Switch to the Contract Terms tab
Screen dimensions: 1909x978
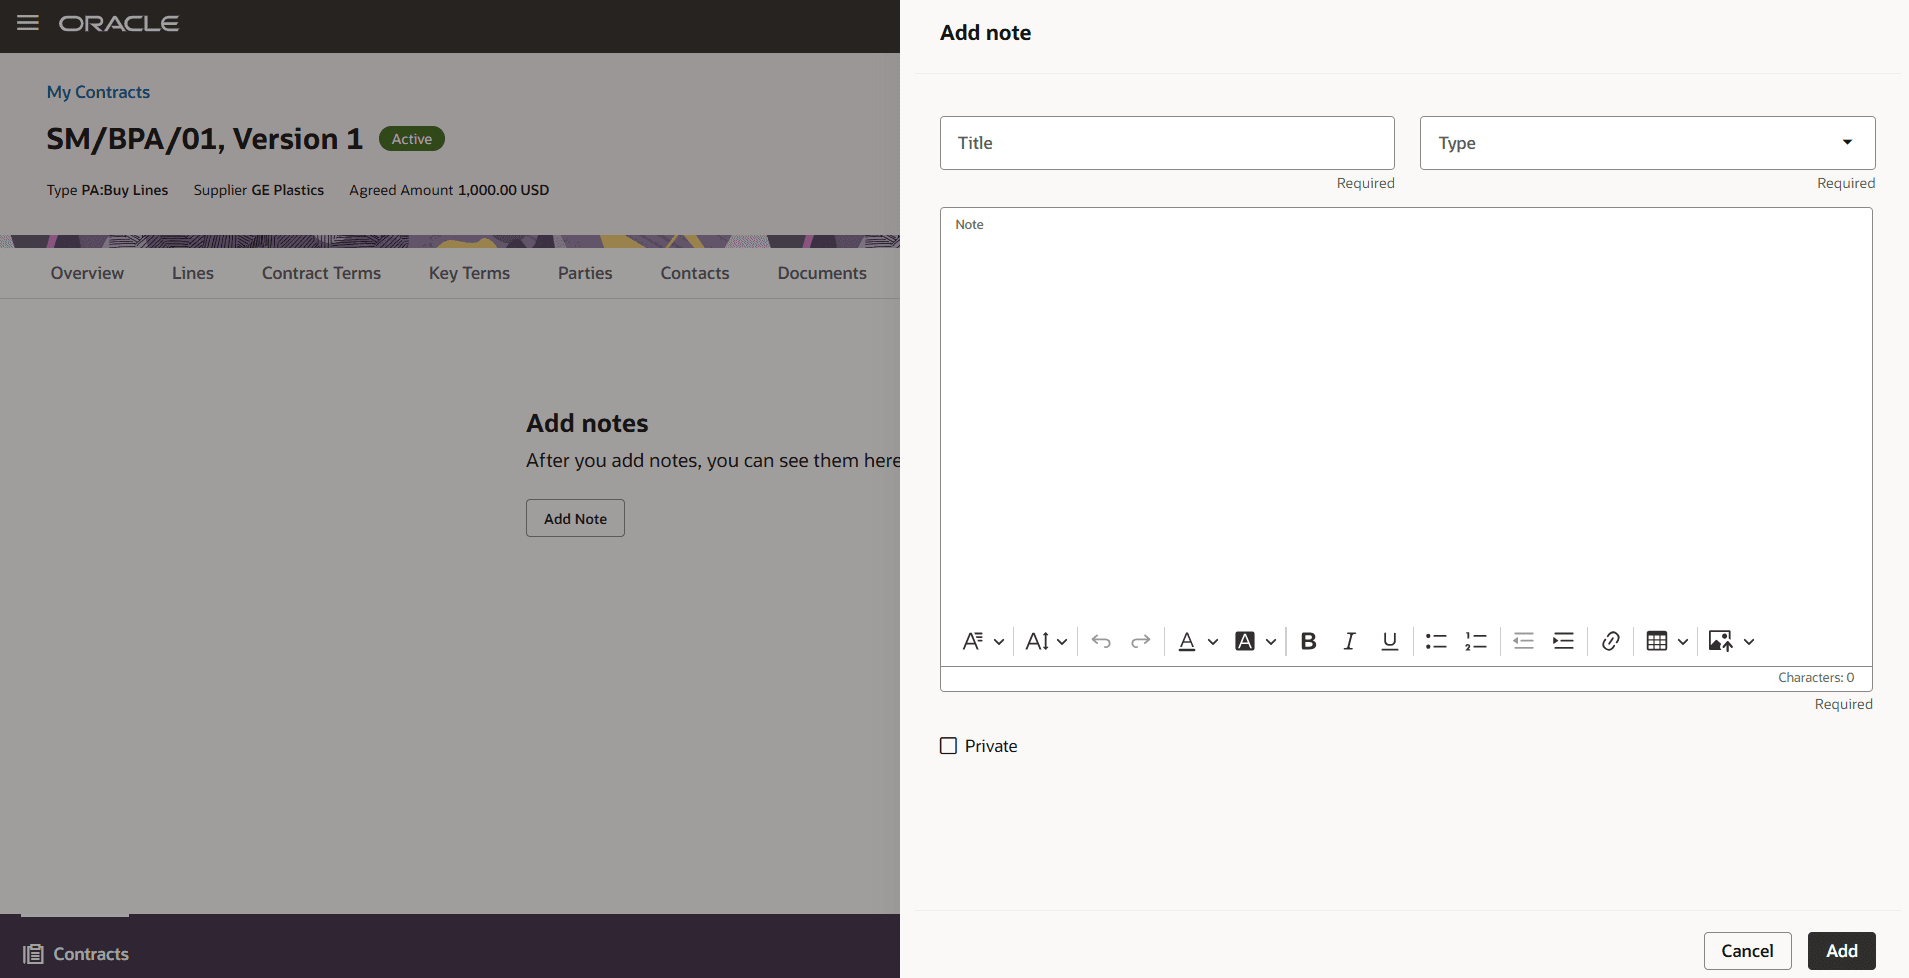tap(320, 272)
